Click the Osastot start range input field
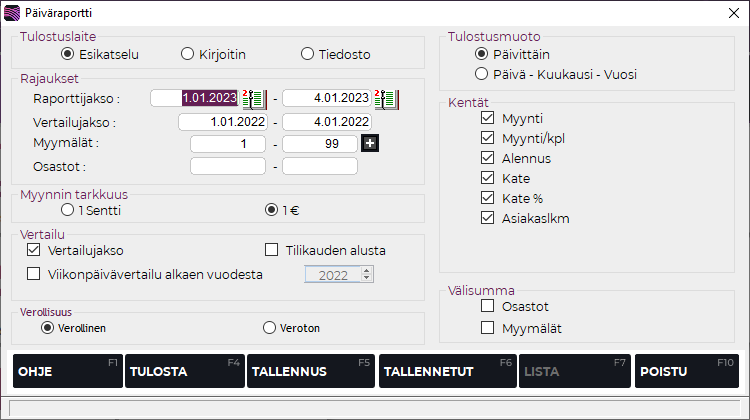 [x=227, y=166]
